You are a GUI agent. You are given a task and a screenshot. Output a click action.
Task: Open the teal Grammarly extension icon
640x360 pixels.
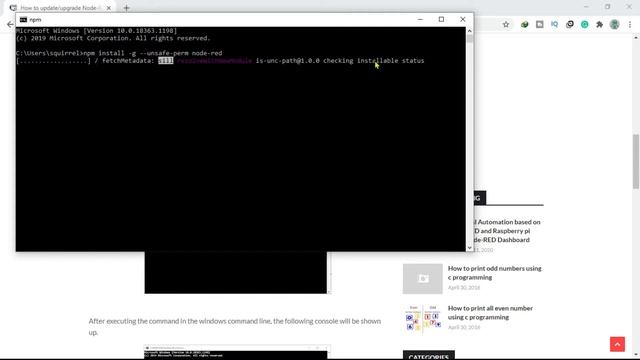click(x=584, y=24)
